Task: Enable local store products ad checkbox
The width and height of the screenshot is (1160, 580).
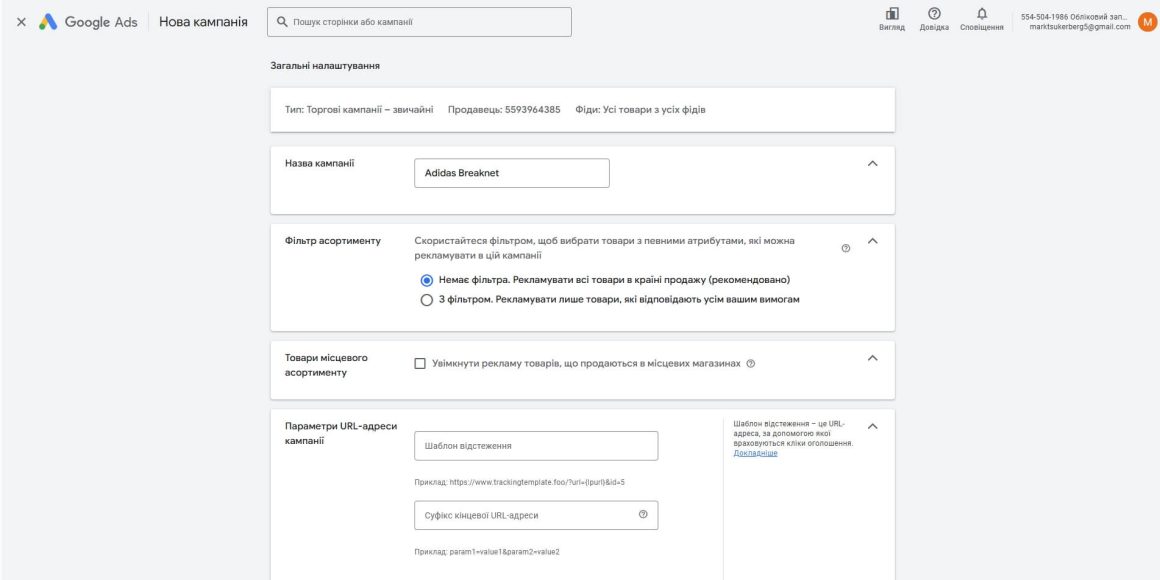Action: (420, 364)
